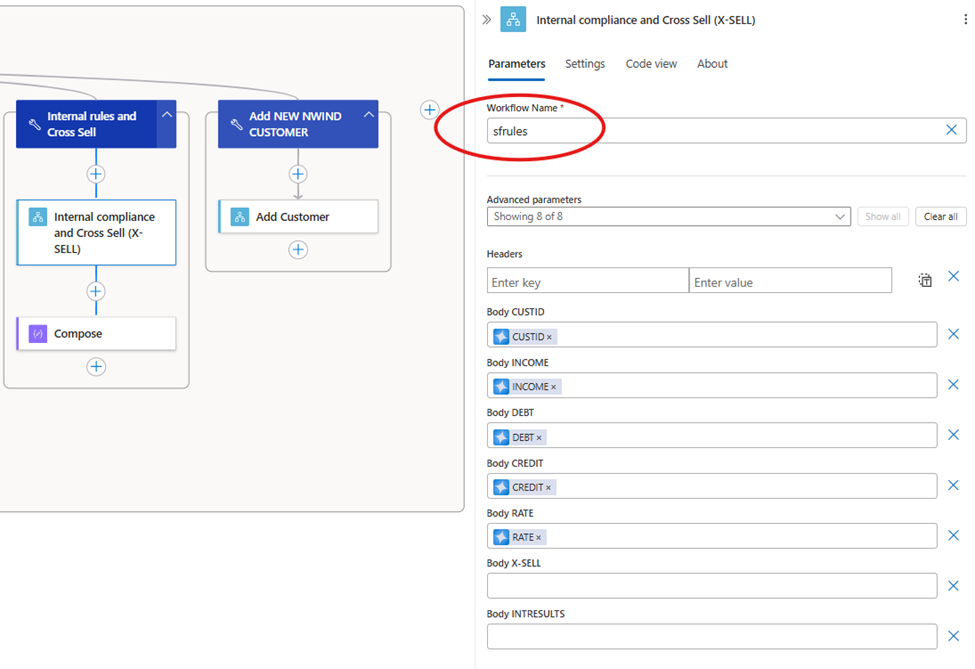Image resolution: width=975 pixels, height=669 pixels.
Task: Click the Clear all button
Action: pos(940,216)
